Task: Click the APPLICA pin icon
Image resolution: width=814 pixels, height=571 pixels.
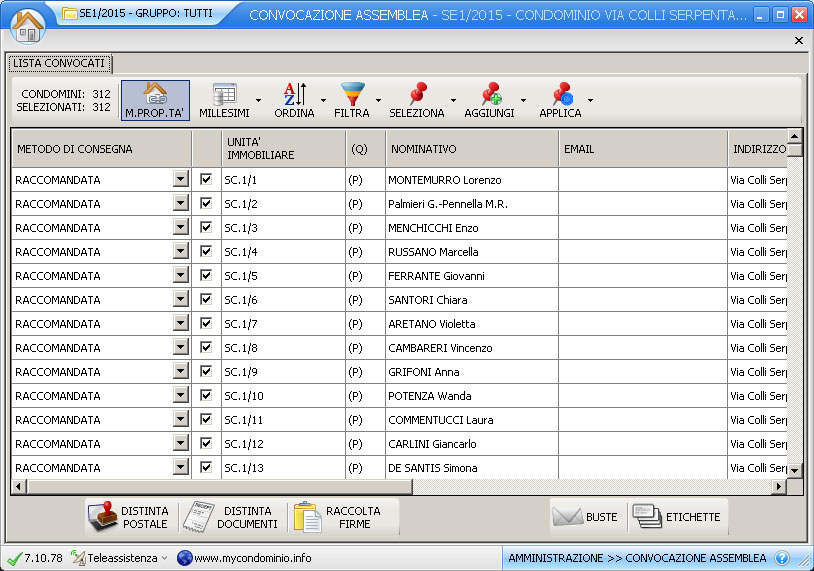Action: (x=563, y=94)
